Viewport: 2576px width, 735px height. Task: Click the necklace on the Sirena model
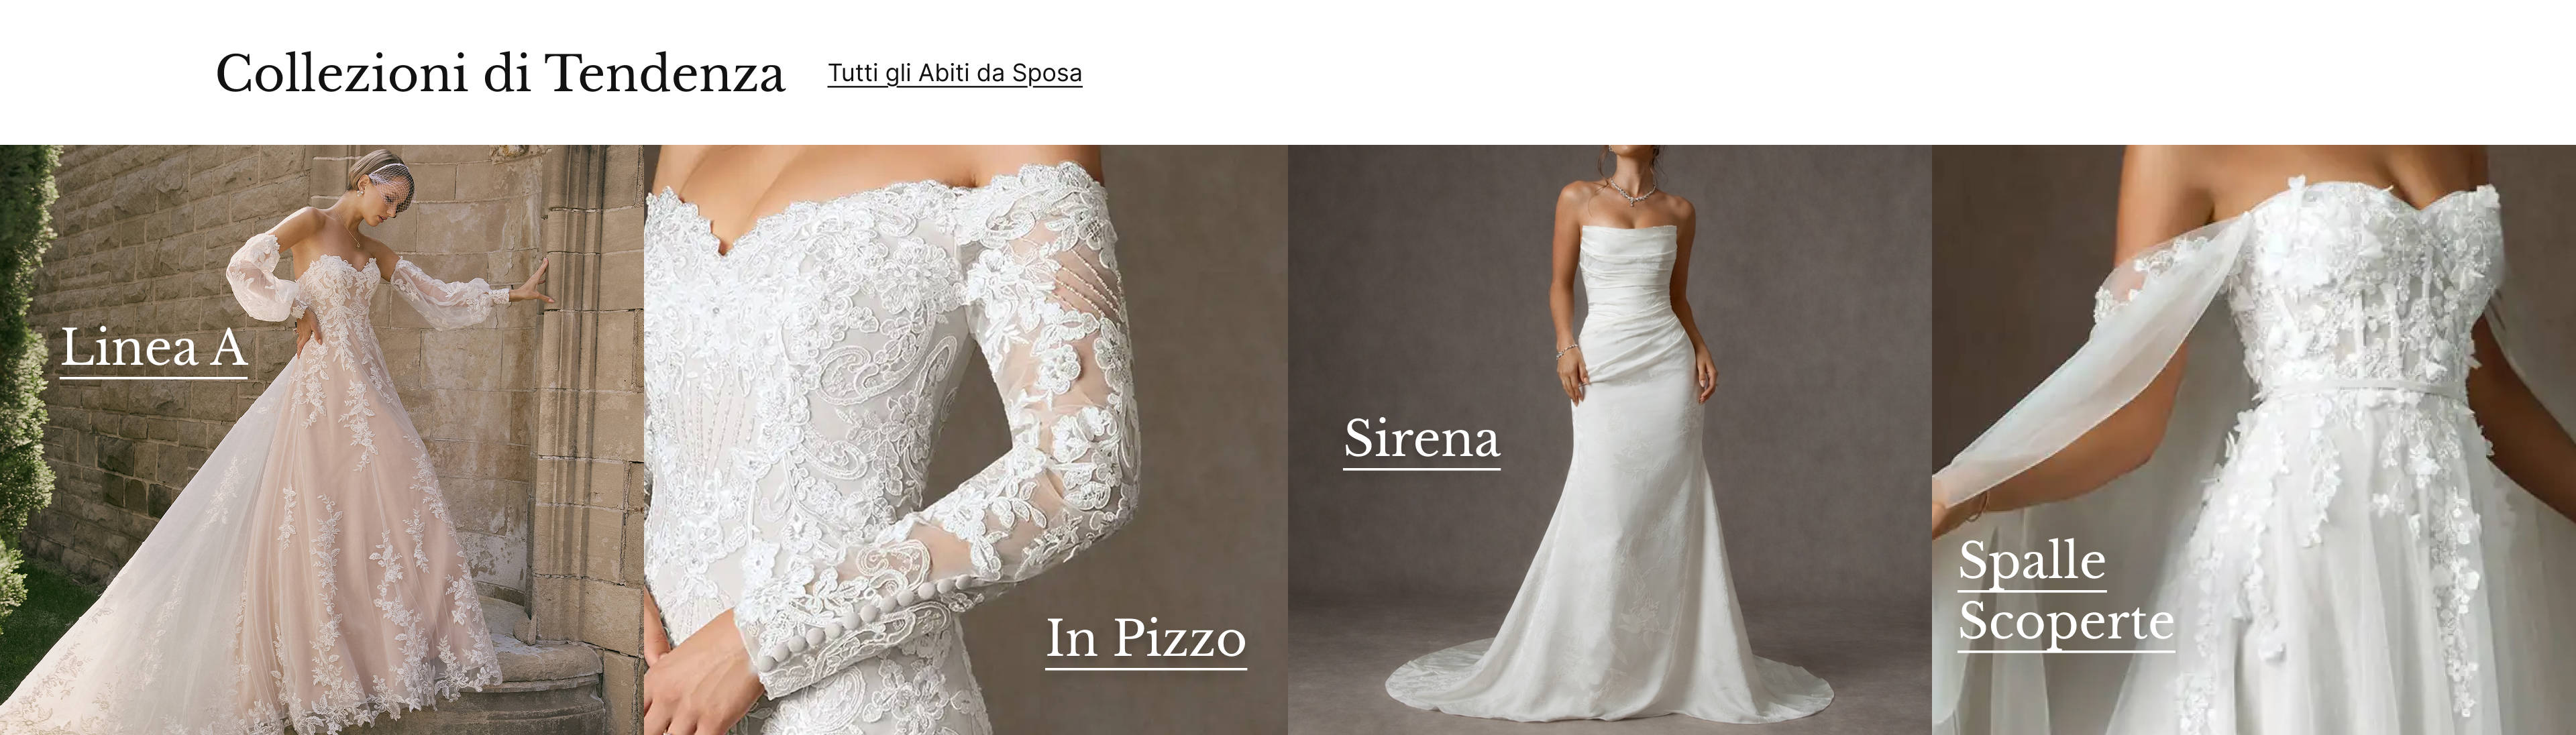1632,190
